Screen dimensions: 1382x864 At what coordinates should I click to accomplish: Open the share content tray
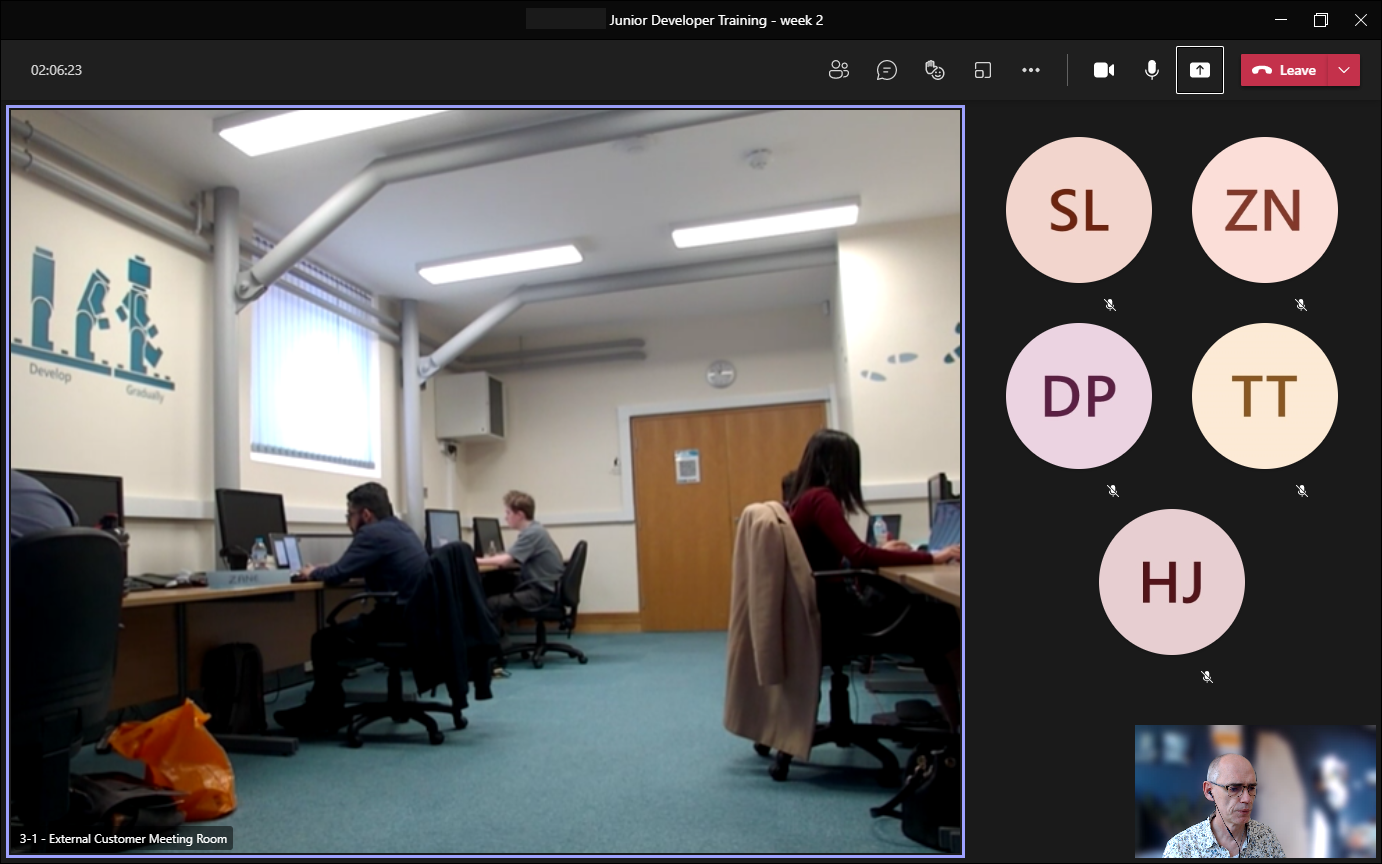coord(1200,70)
